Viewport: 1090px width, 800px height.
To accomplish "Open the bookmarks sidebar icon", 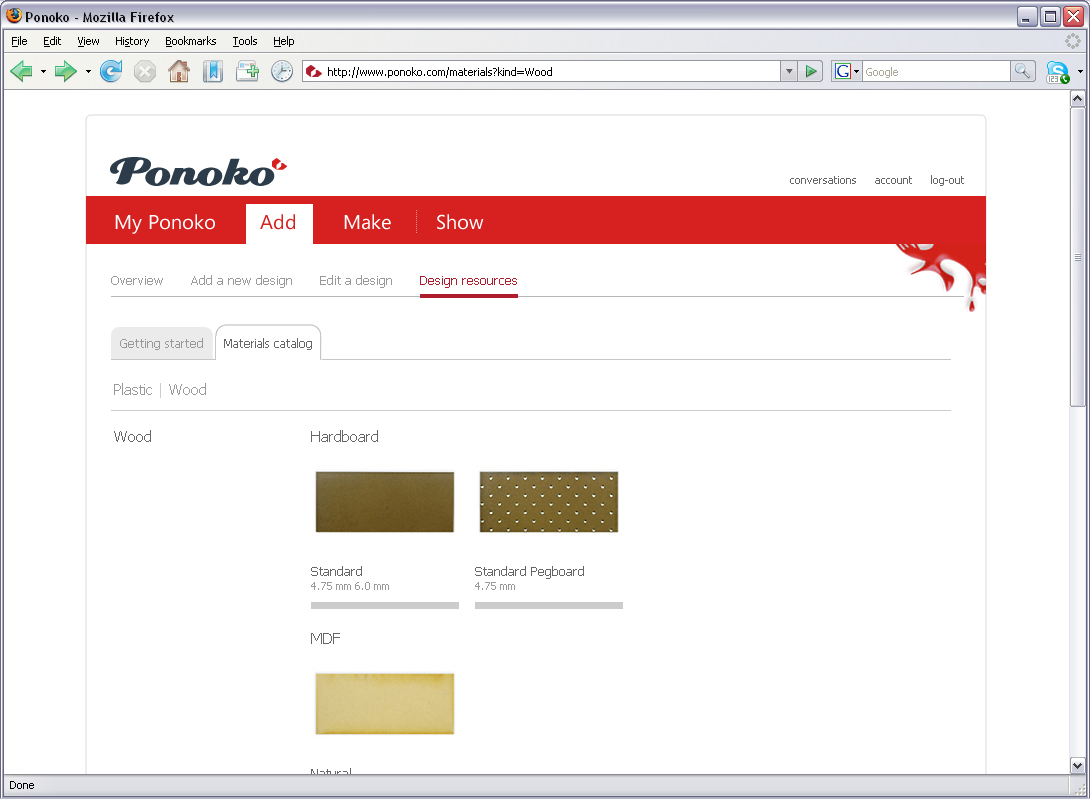I will click(x=212, y=71).
